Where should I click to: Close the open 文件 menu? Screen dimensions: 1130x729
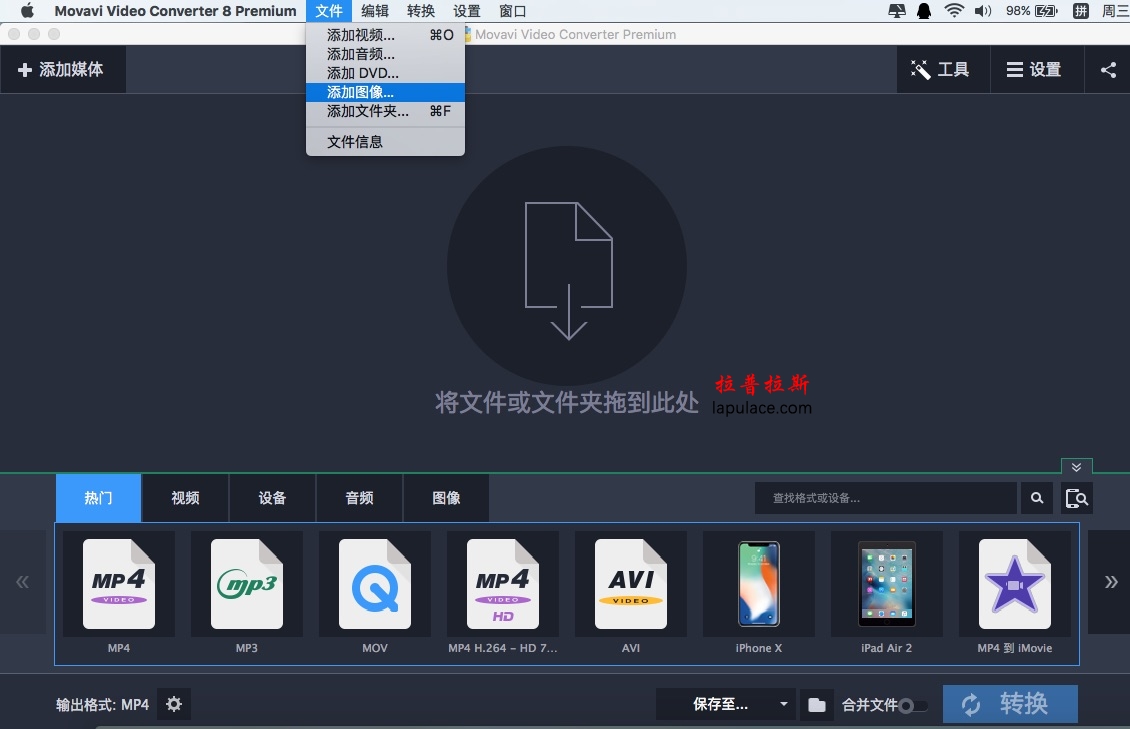pos(329,11)
